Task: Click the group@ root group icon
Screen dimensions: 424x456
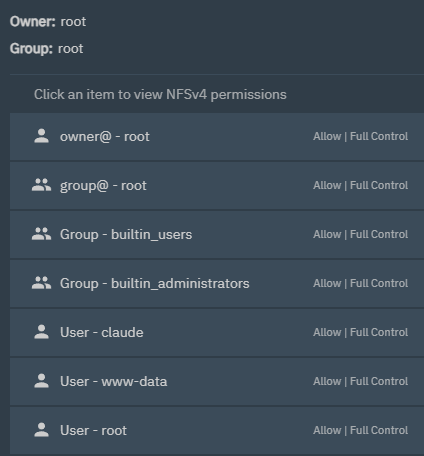Action: click(x=41, y=185)
